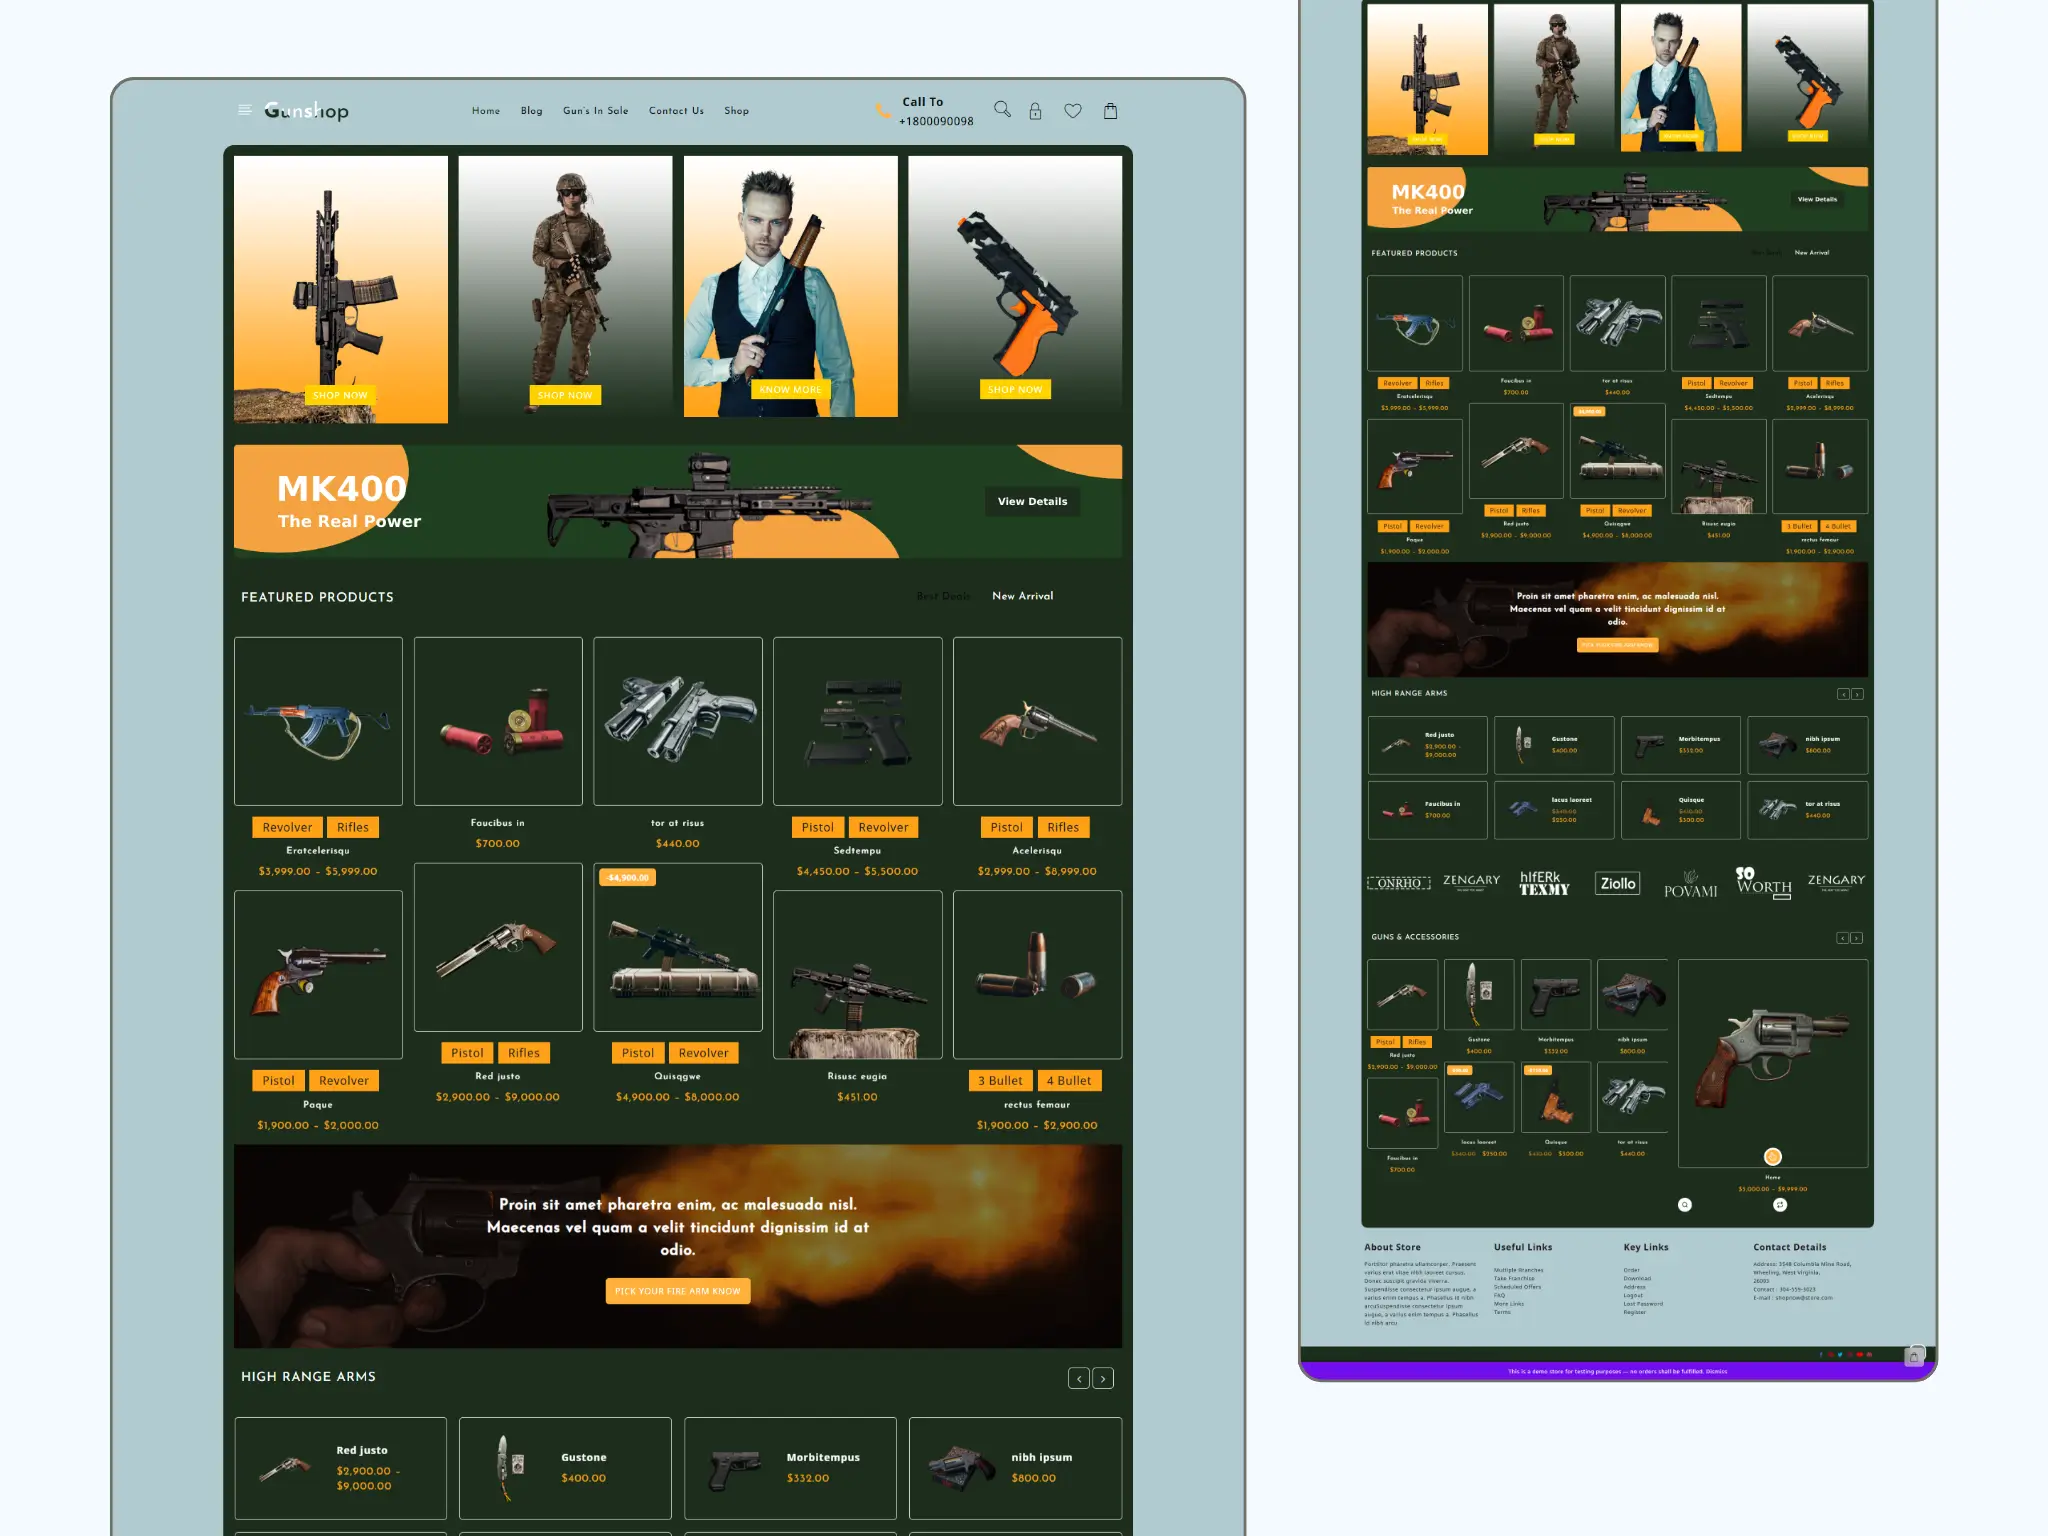Image resolution: width=2048 pixels, height=1536 pixels.
Task: Switch to the New Arrival tab
Action: pos(1022,596)
